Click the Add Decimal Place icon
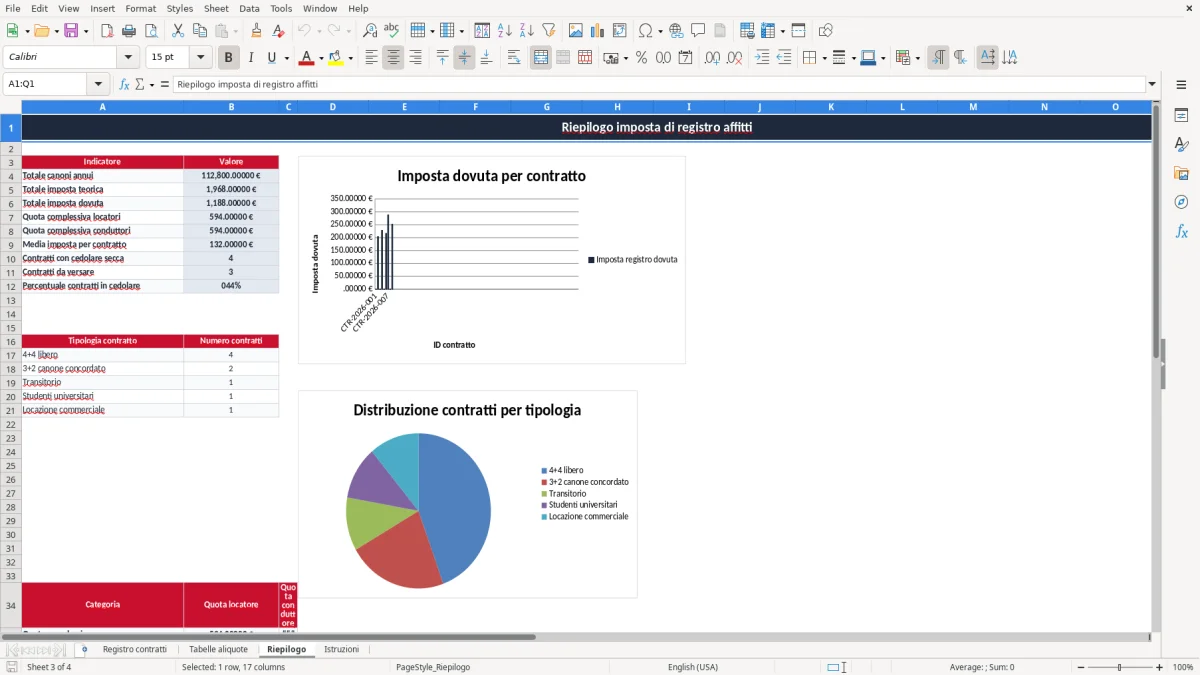The height and width of the screenshot is (675, 1200). [x=712, y=58]
